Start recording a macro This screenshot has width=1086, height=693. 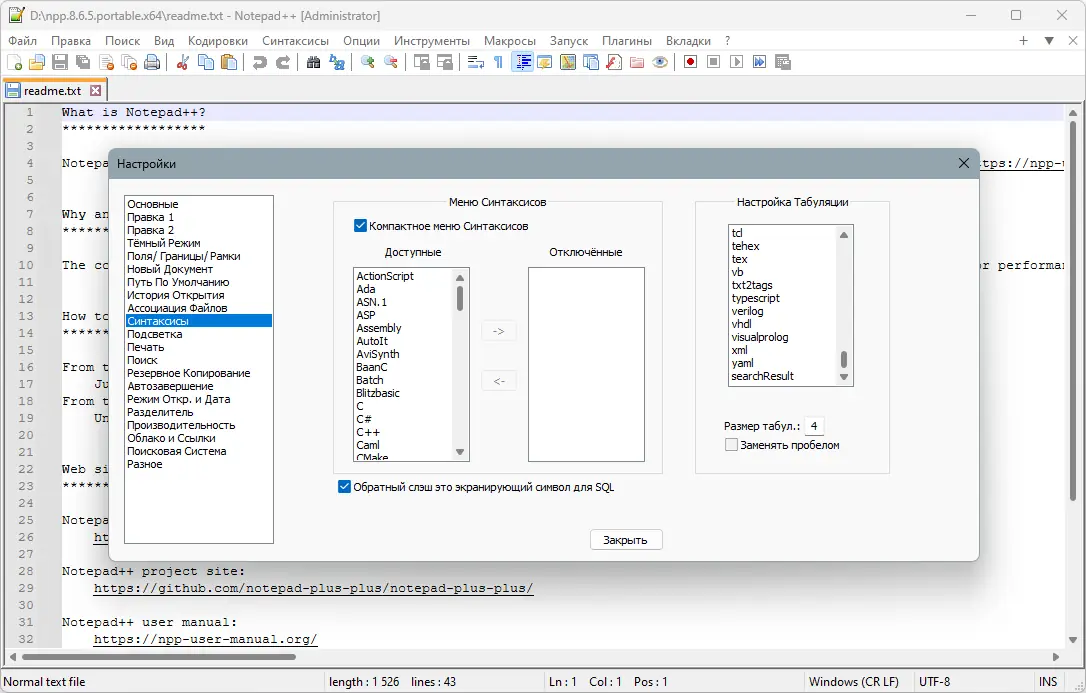pos(691,62)
